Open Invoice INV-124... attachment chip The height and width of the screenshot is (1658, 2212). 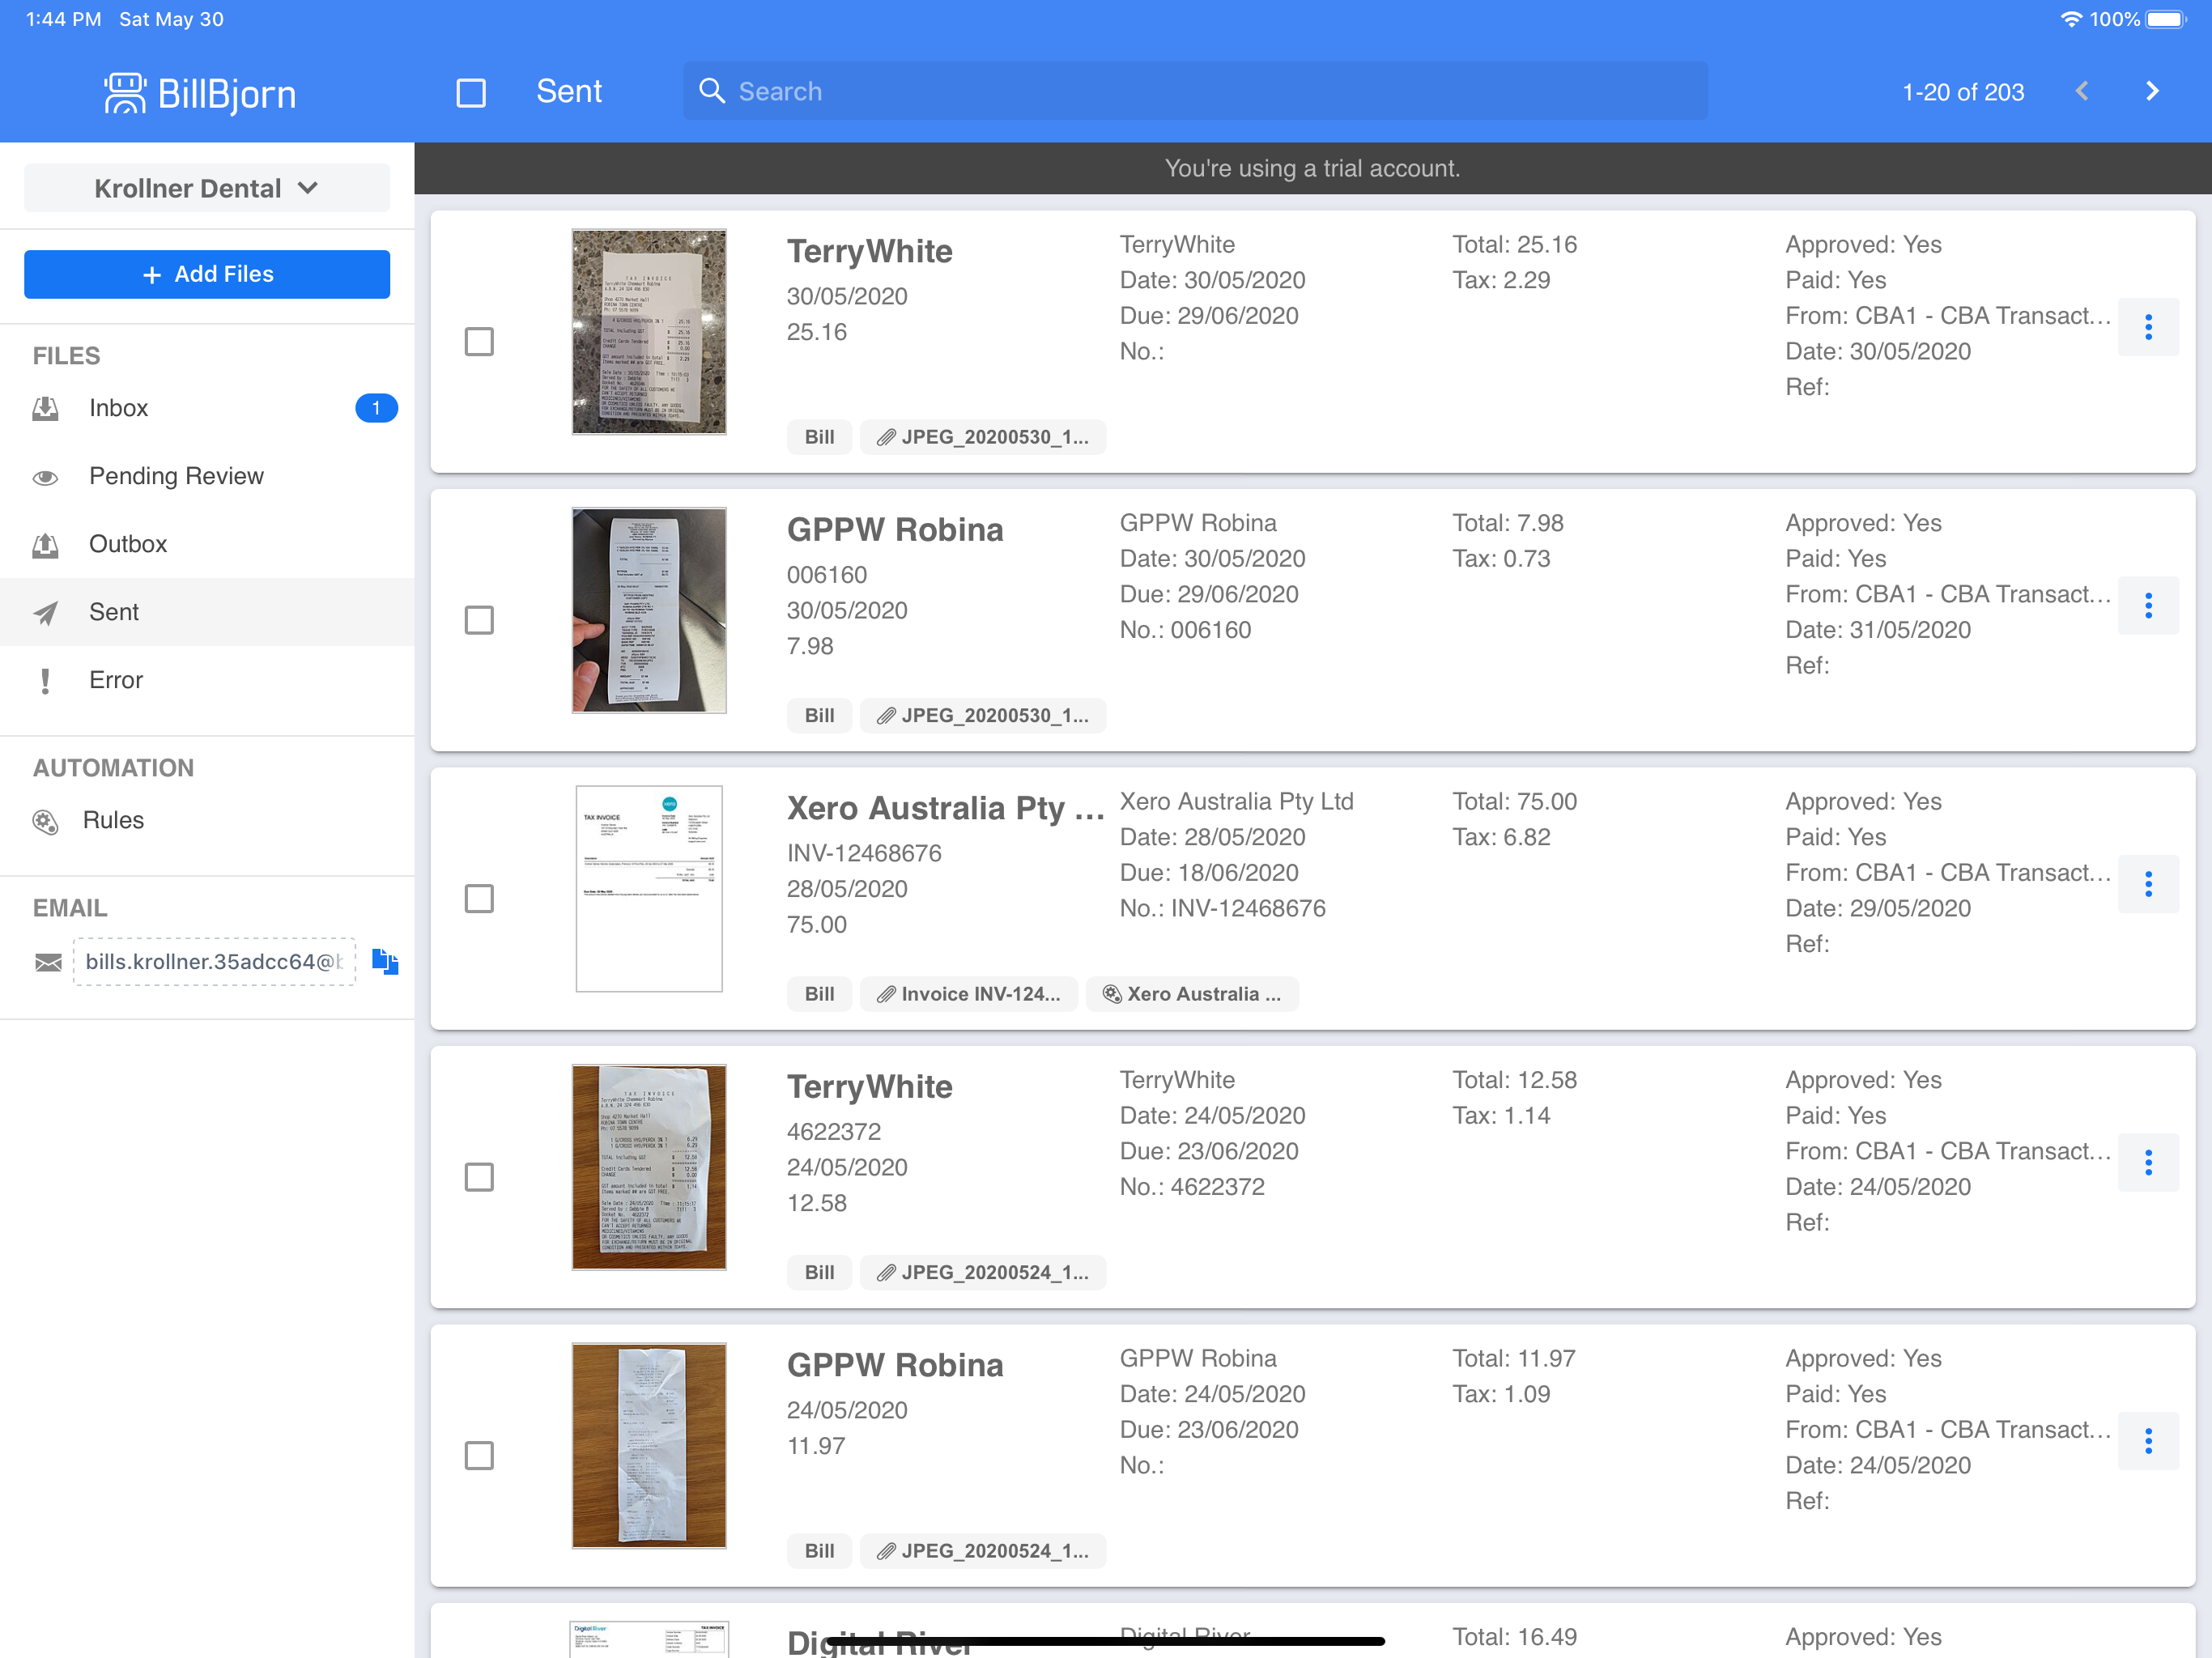[968, 994]
